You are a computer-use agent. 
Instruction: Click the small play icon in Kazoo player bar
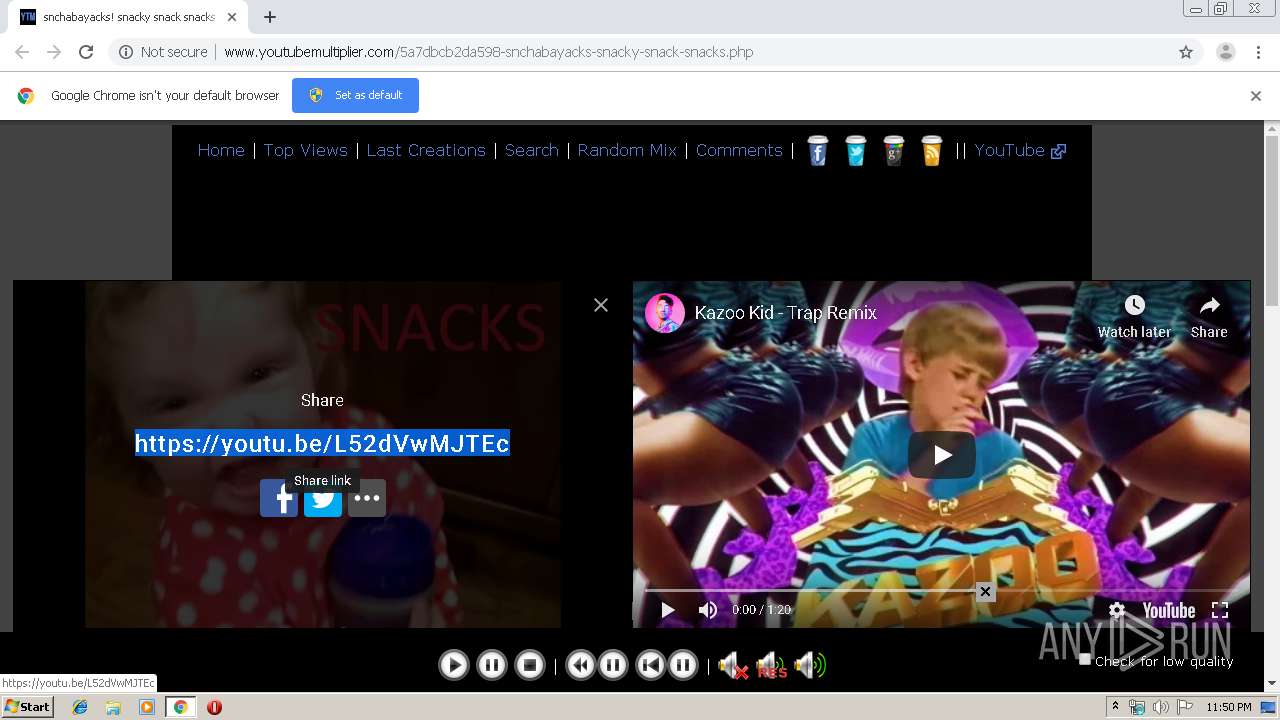click(x=667, y=610)
